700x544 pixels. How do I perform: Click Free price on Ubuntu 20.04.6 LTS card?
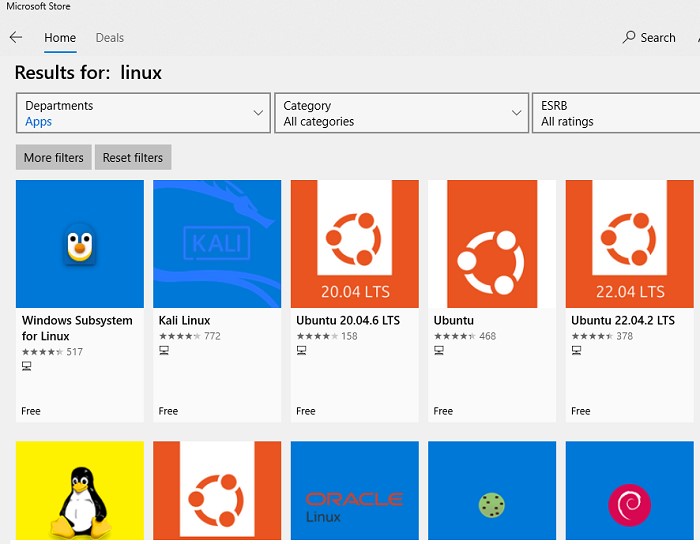pyautogui.click(x=306, y=411)
